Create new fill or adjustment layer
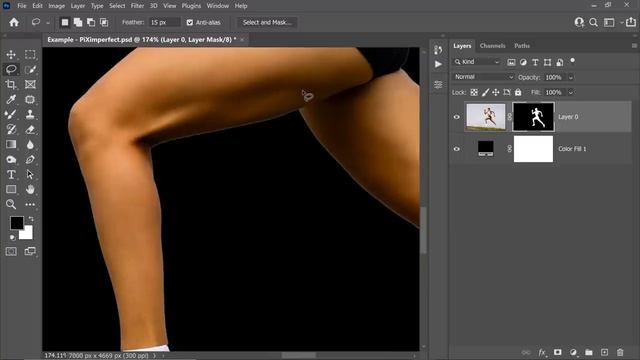The image size is (640, 360). [x=573, y=352]
